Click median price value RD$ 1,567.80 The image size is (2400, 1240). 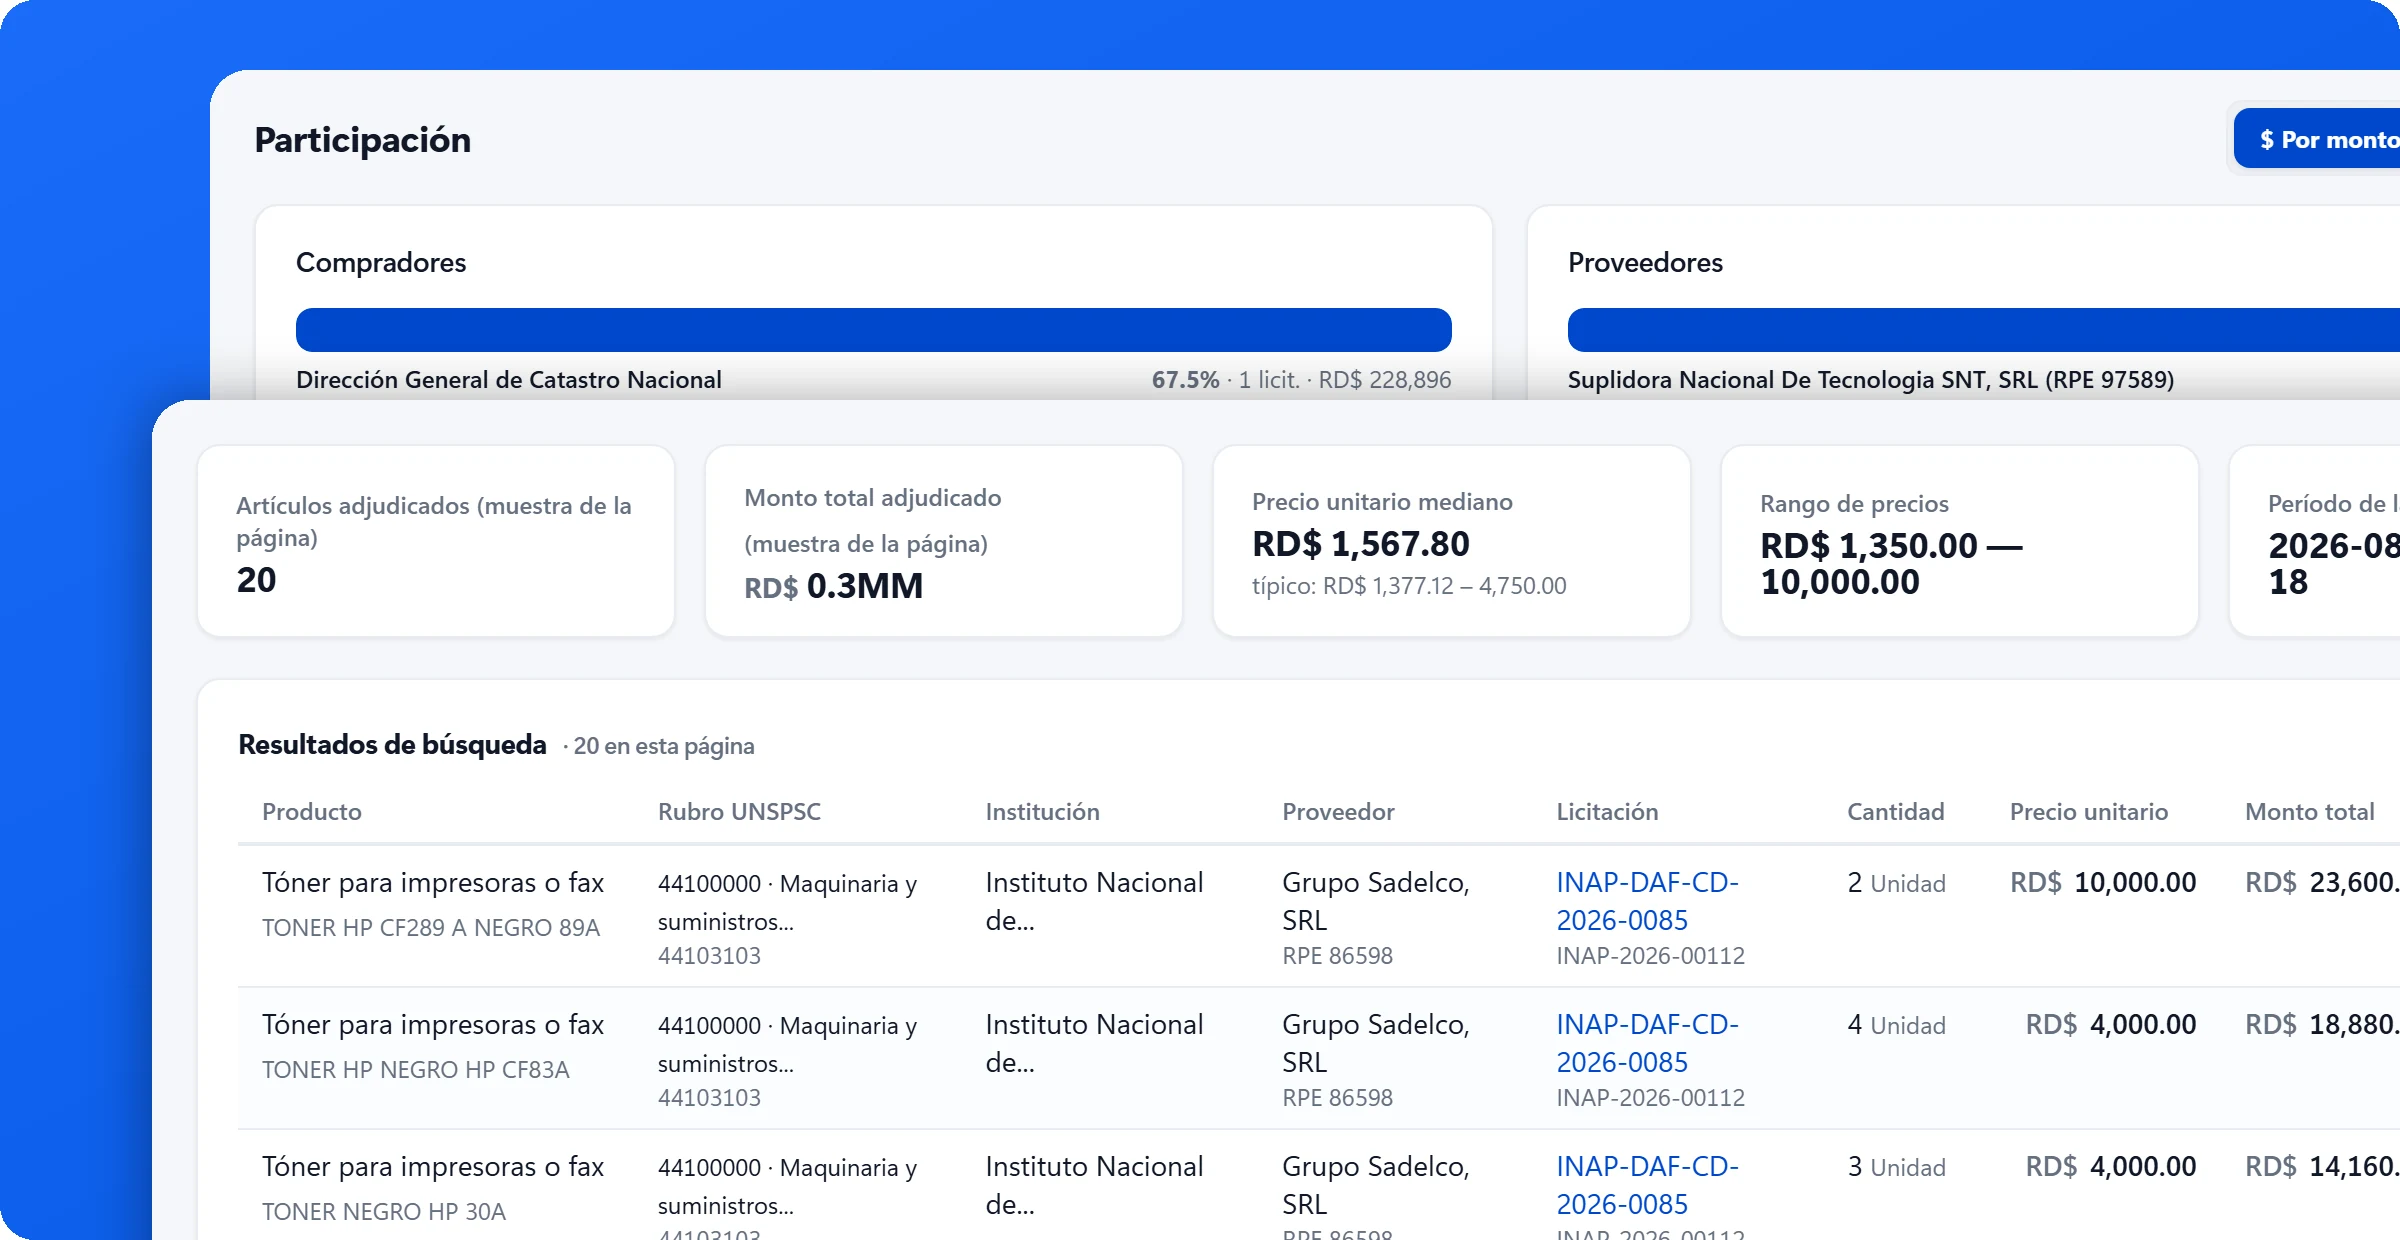[1360, 544]
